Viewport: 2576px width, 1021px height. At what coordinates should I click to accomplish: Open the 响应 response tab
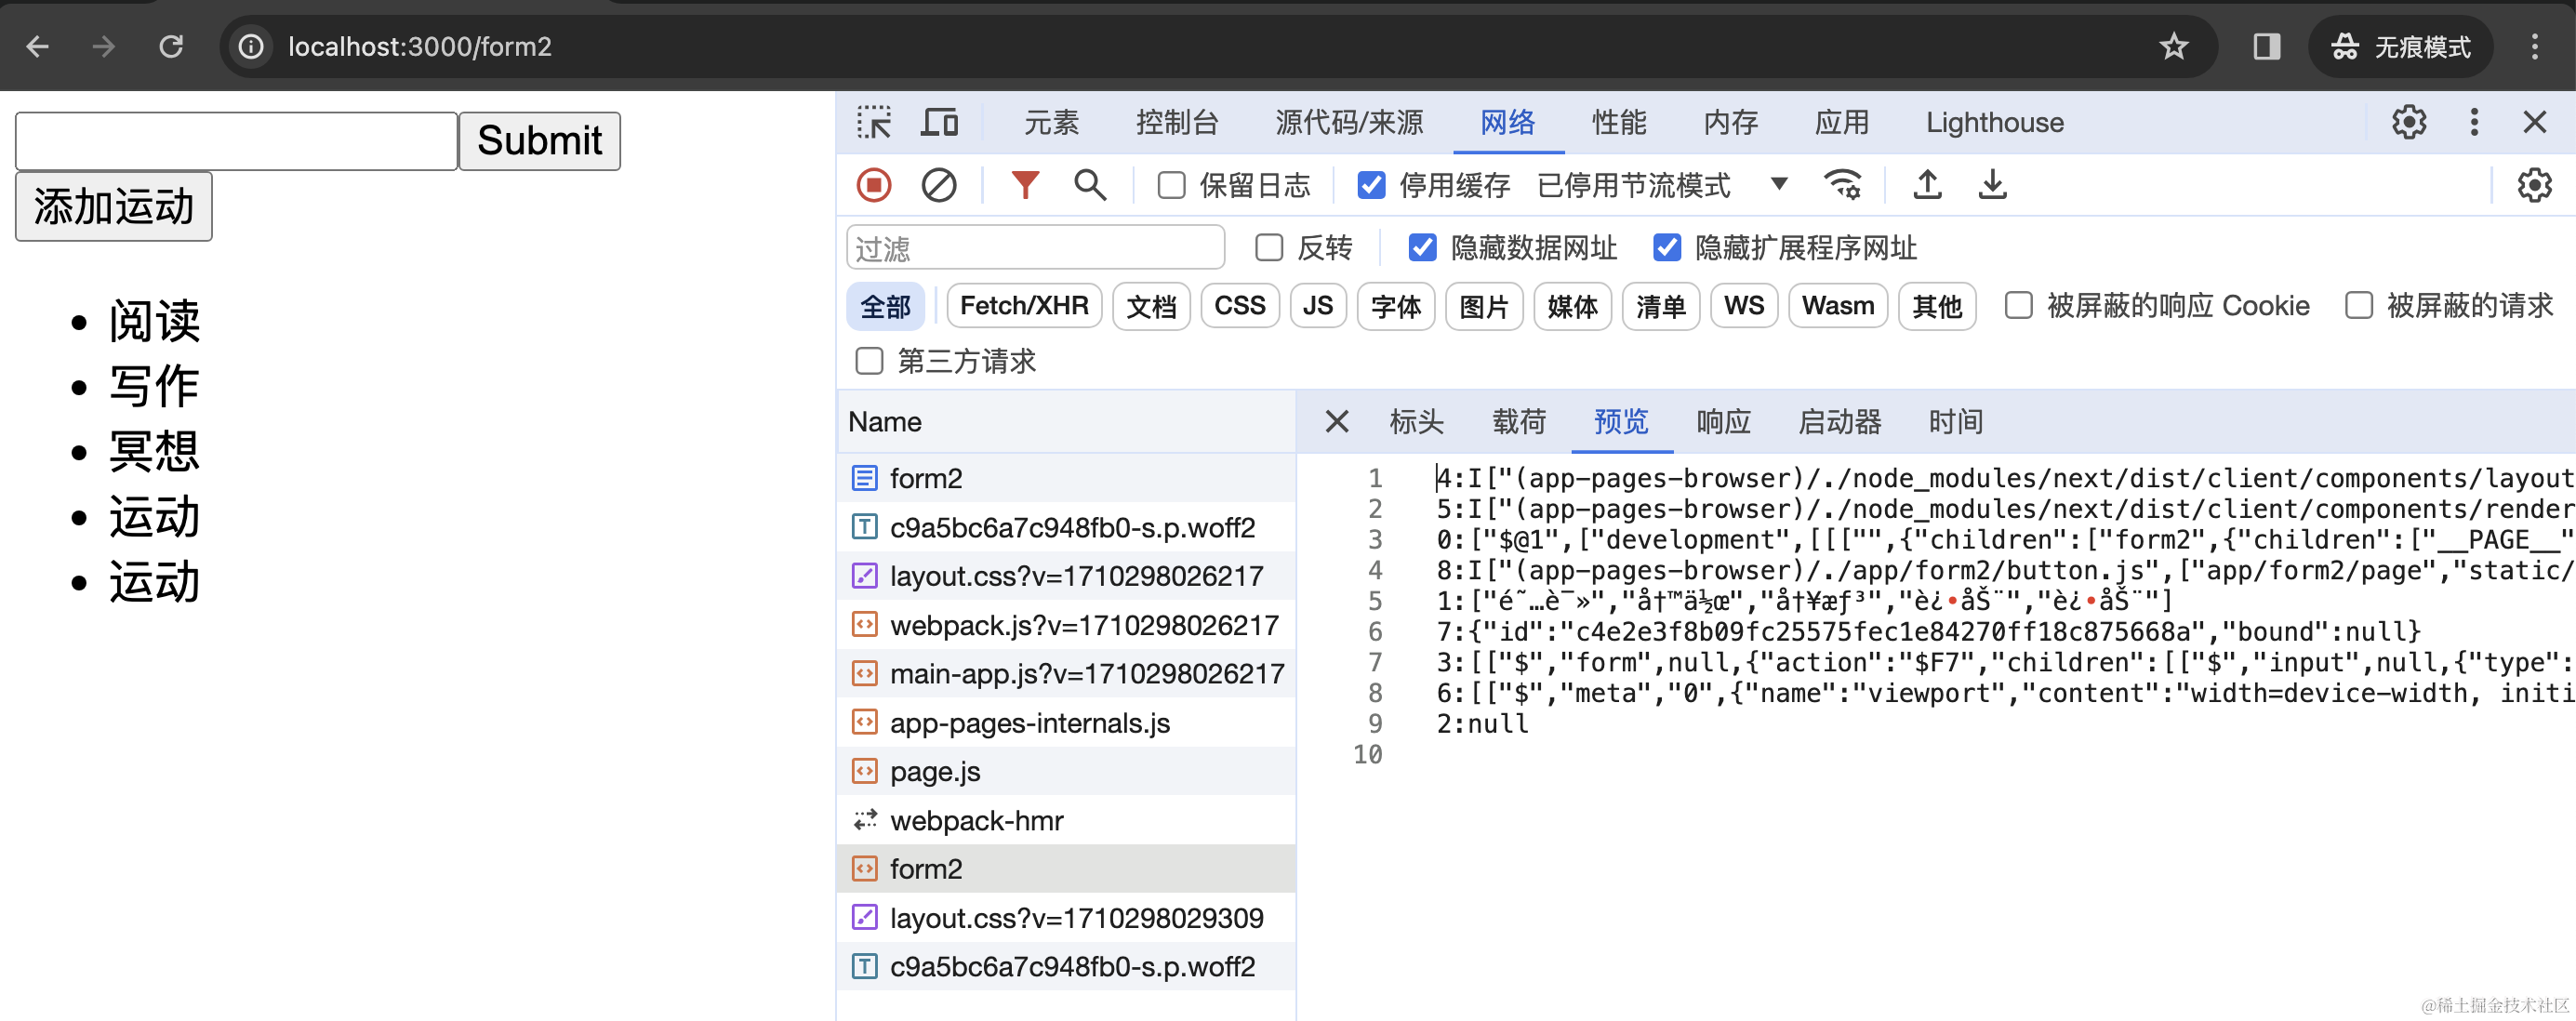pyautogui.click(x=1722, y=422)
